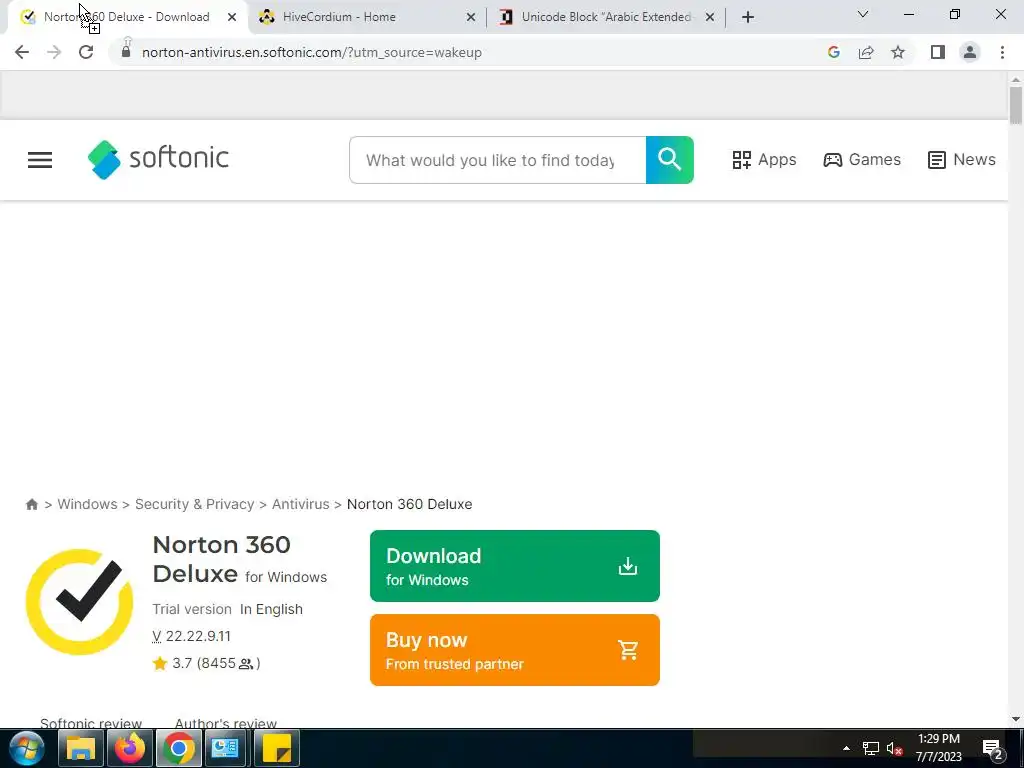Click the address bar URL
Viewport: 1024px width, 768px height.
[312, 52]
